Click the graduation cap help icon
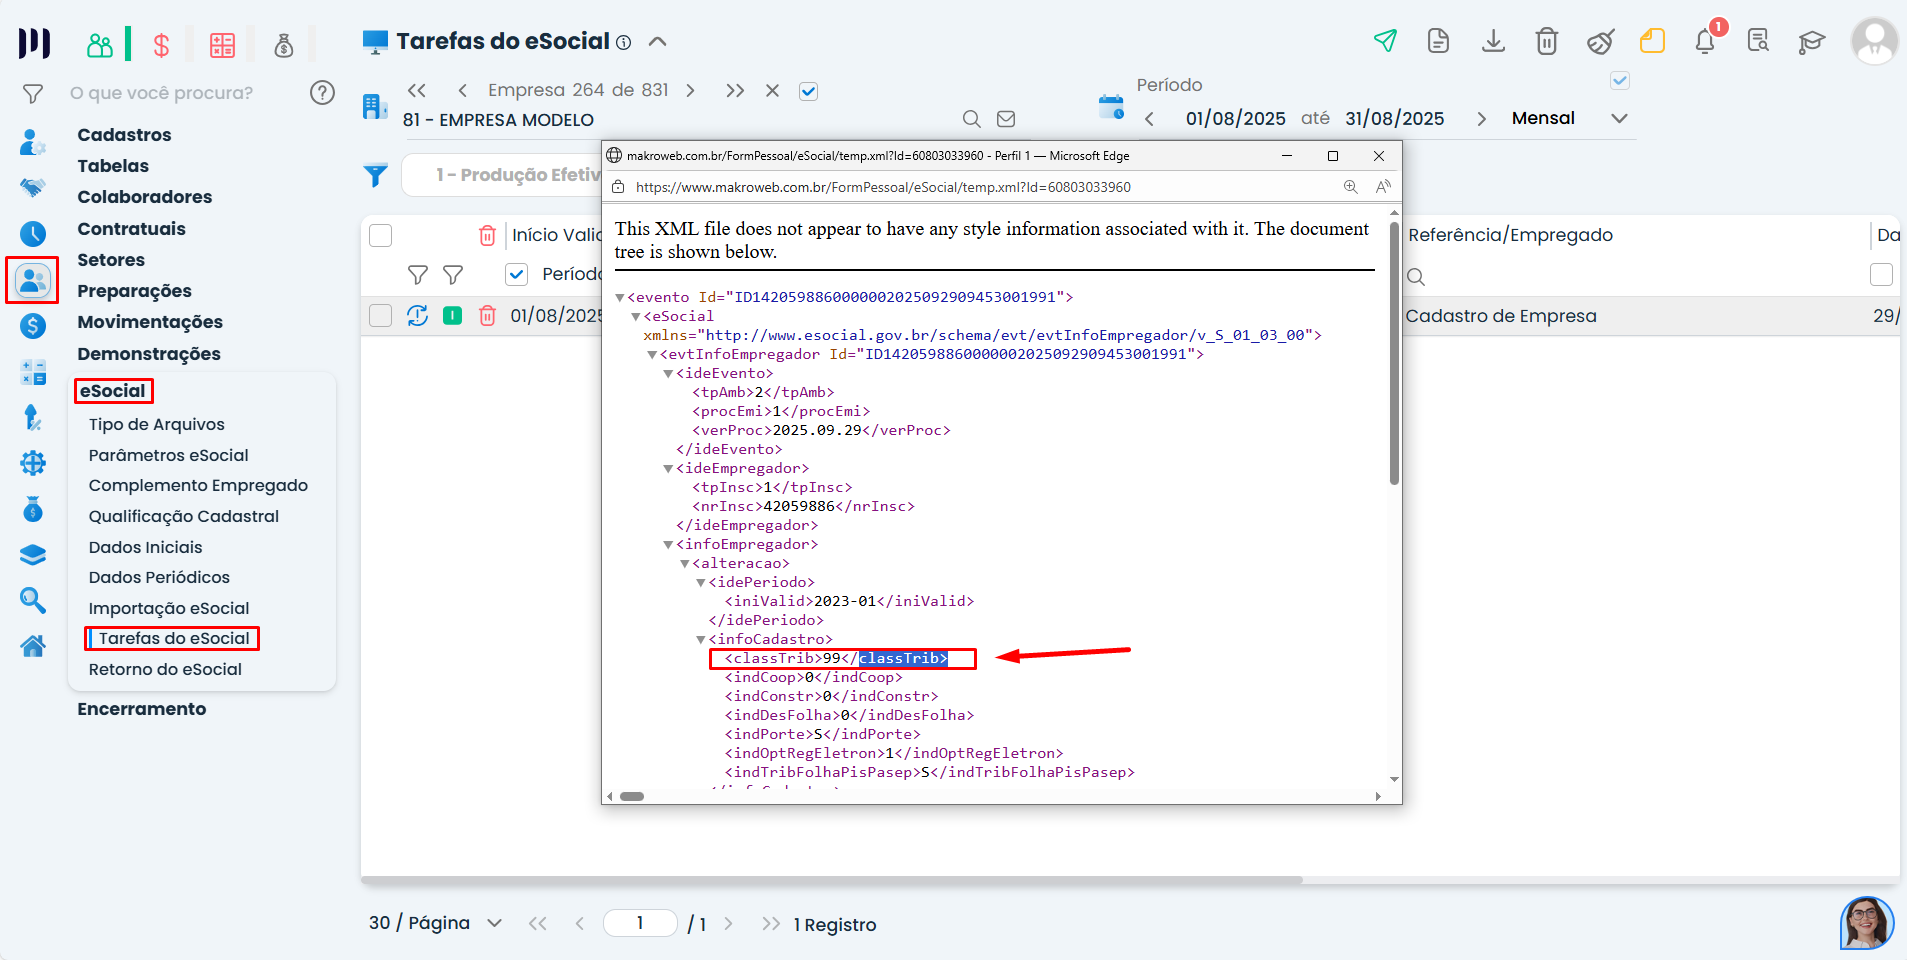Viewport: 1907px width, 960px height. (x=1811, y=41)
